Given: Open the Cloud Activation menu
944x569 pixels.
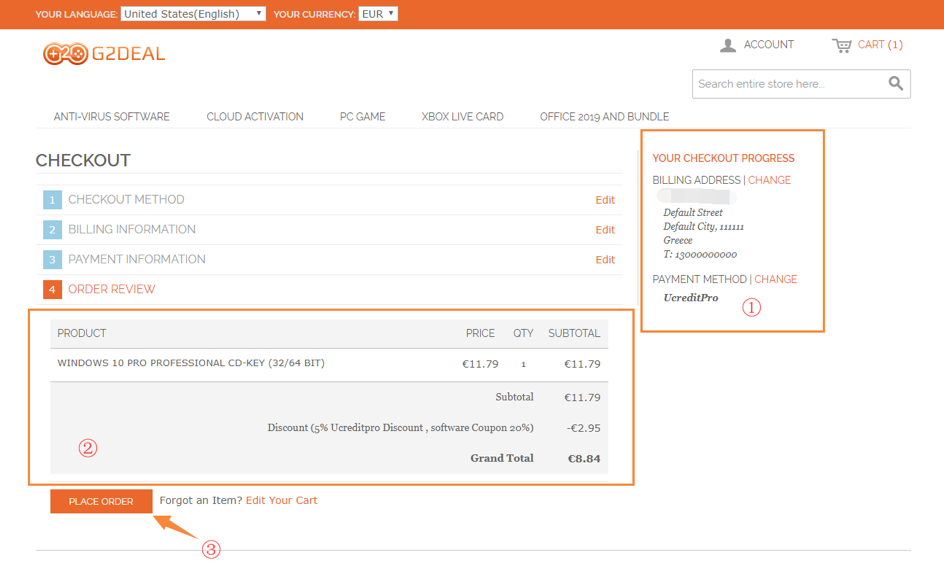Looking at the screenshot, I should click(x=255, y=117).
